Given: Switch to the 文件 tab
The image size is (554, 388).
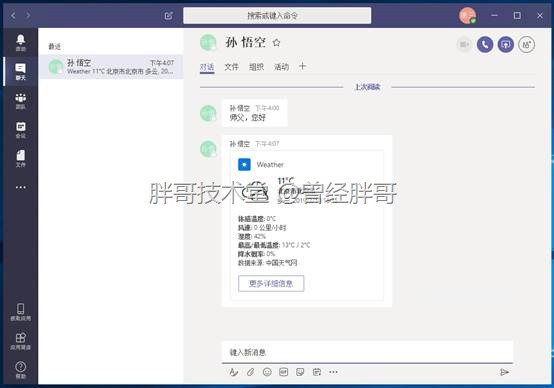Looking at the screenshot, I should coord(231,67).
